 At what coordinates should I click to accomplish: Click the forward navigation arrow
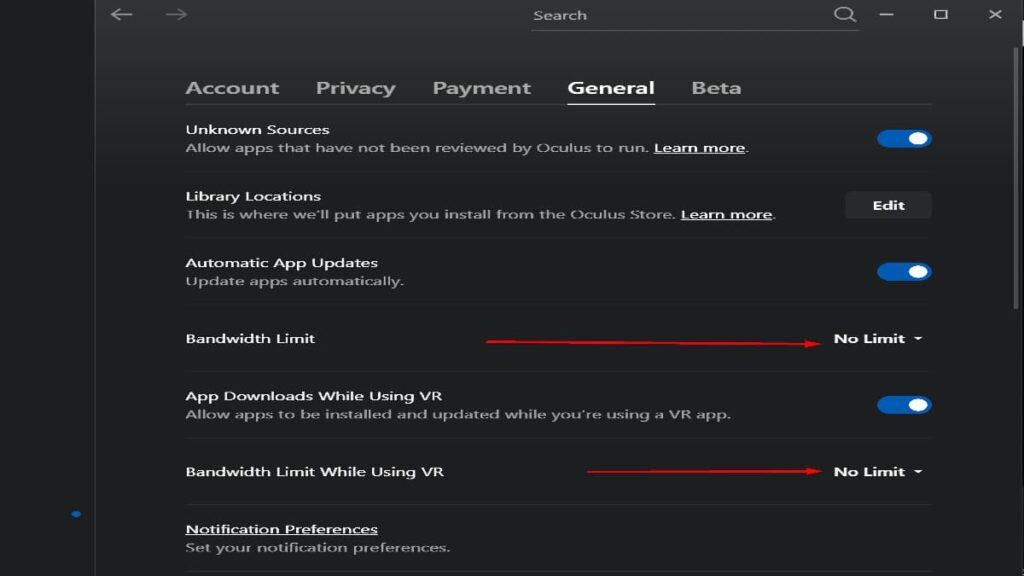click(x=178, y=15)
